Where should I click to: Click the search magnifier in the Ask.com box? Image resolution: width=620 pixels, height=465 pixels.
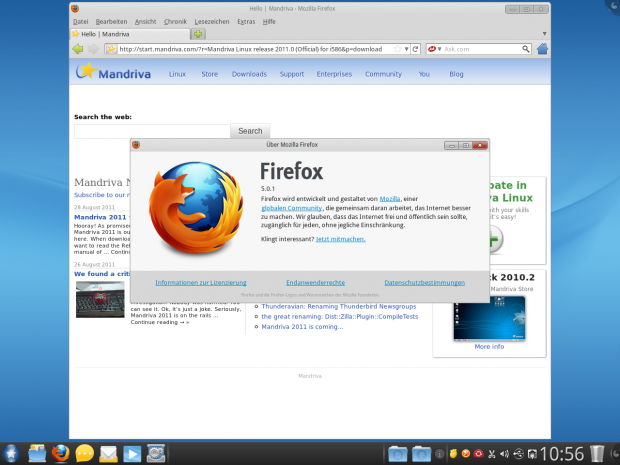tap(525, 49)
